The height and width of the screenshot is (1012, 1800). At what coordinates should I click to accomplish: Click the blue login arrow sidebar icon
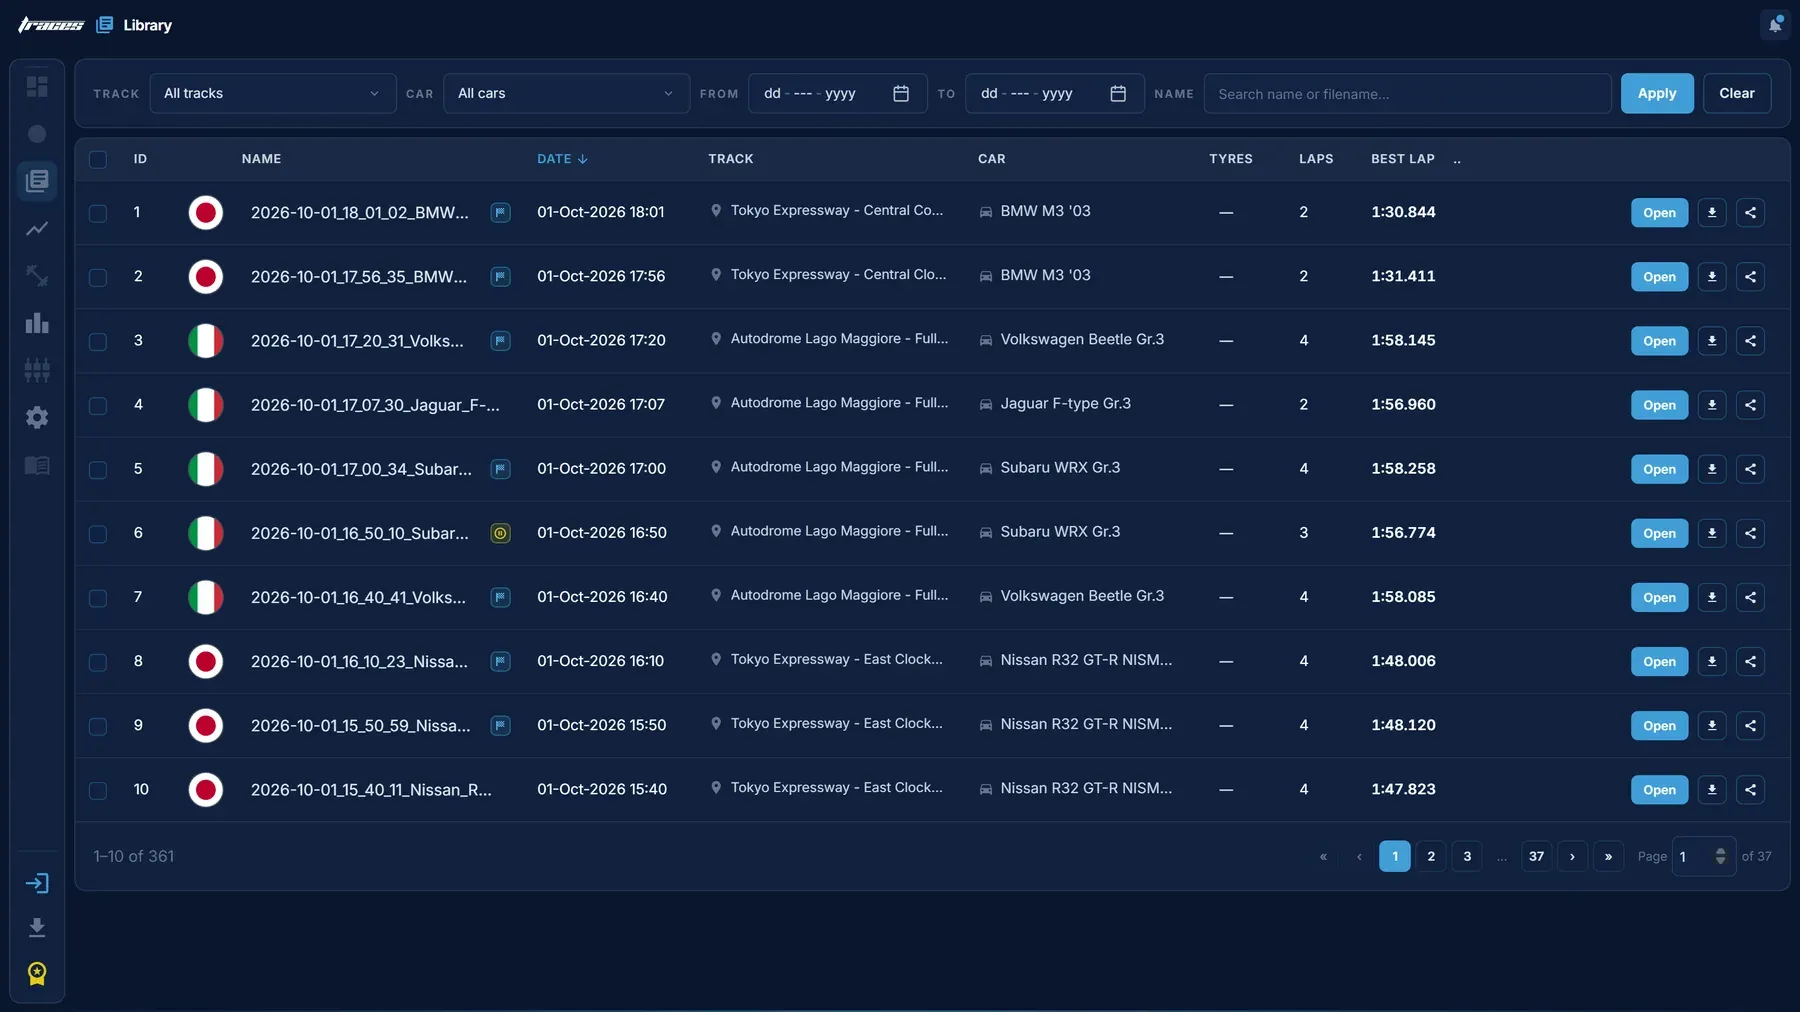click(x=37, y=883)
